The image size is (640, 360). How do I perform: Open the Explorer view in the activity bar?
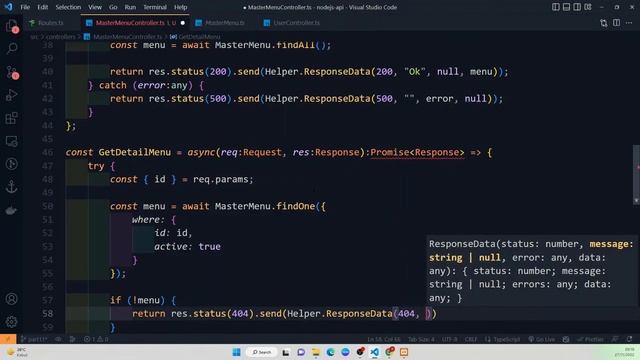pyautogui.click(x=12, y=27)
